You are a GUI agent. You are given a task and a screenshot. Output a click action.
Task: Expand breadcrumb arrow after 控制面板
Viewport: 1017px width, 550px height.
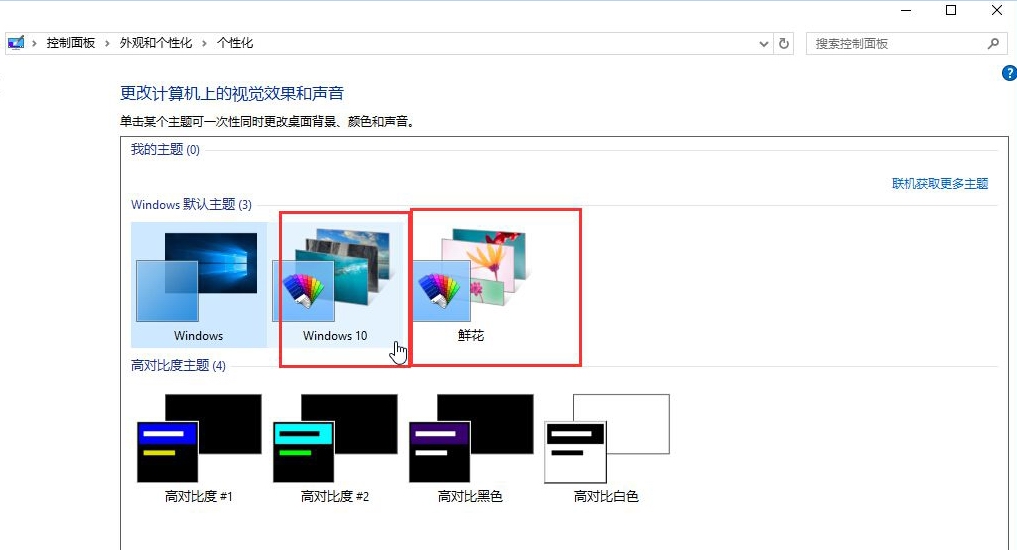click(x=107, y=43)
